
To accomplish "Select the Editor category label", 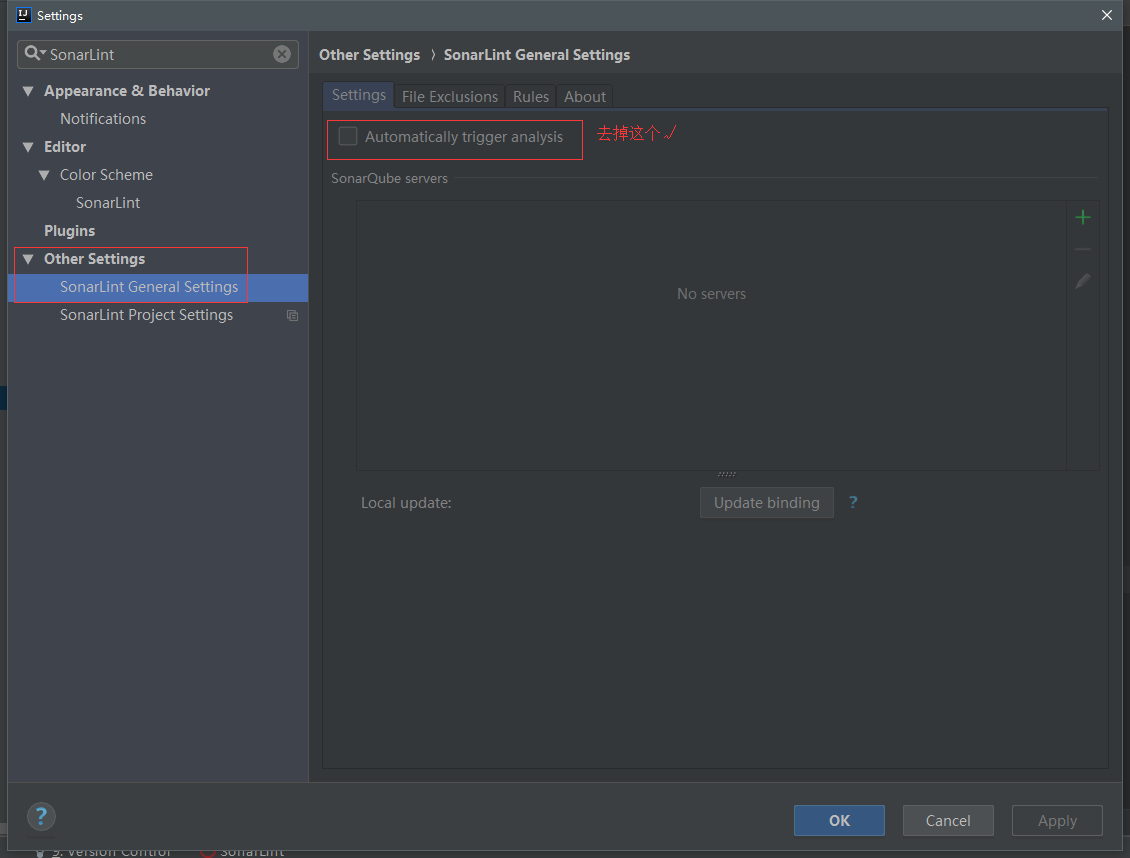I will (x=65, y=147).
